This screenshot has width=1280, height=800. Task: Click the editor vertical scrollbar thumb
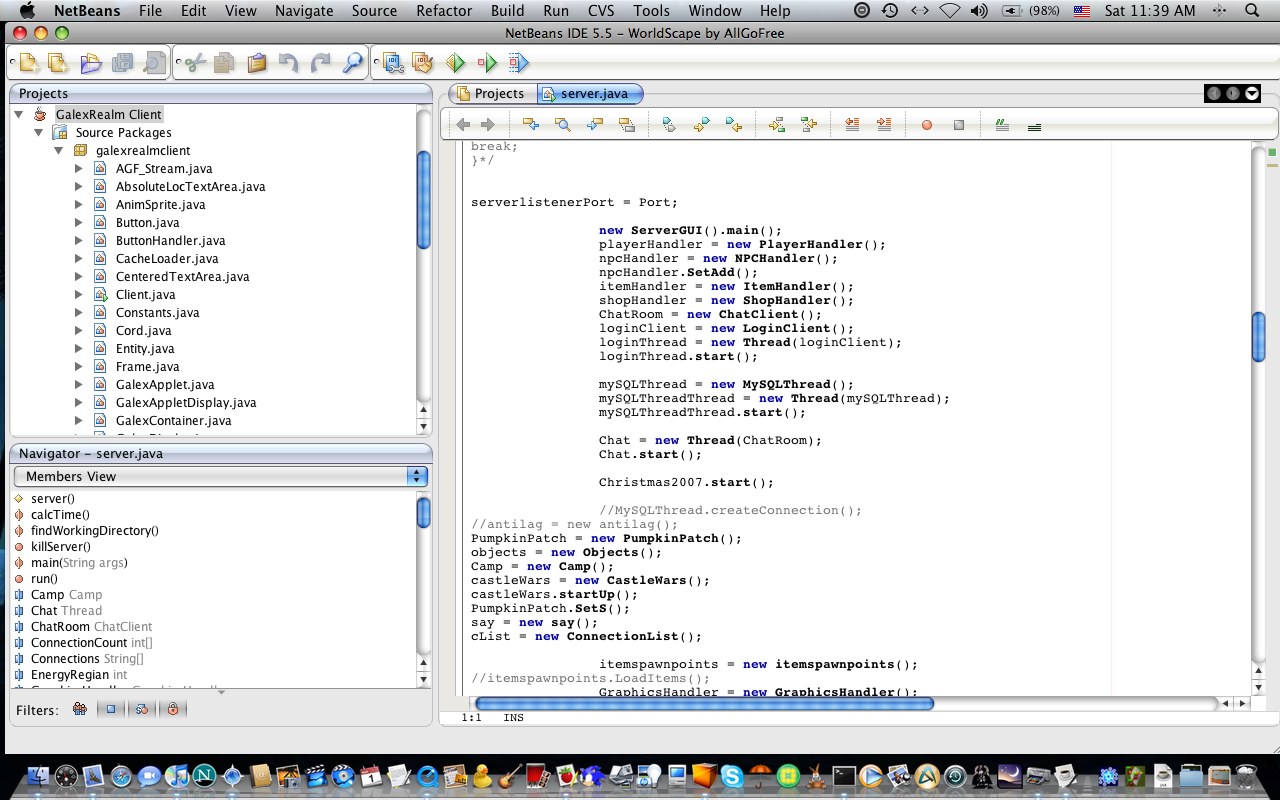coord(1258,337)
